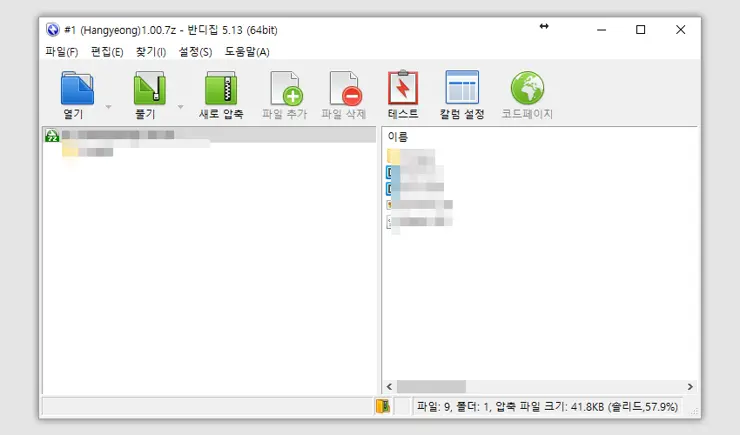
Task: Expand the 열기 dropdown arrow
Action: click(x=109, y=107)
